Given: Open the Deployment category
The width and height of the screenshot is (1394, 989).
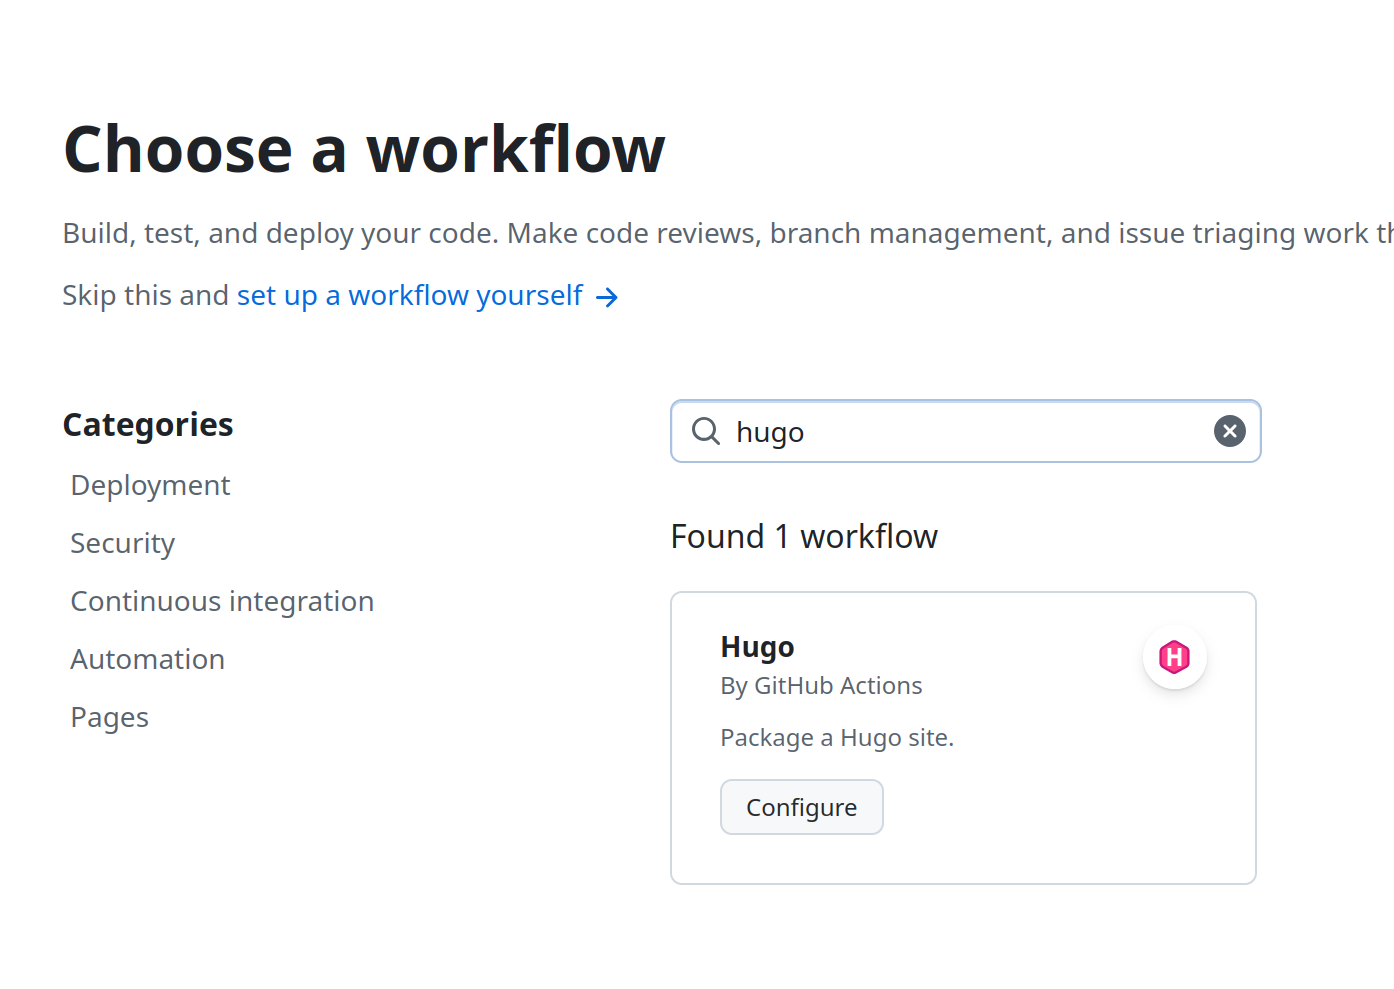Looking at the screenshot, I should [150, 485].
